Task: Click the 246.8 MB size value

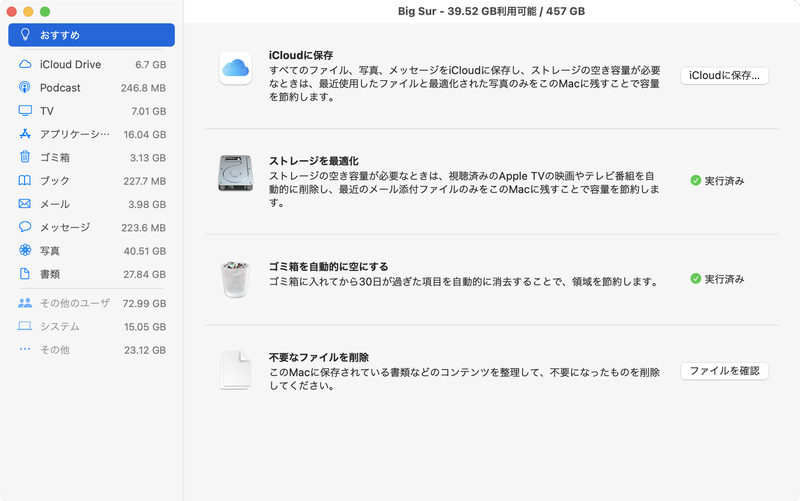Action: pyautogui.click(x=143, y=88)
